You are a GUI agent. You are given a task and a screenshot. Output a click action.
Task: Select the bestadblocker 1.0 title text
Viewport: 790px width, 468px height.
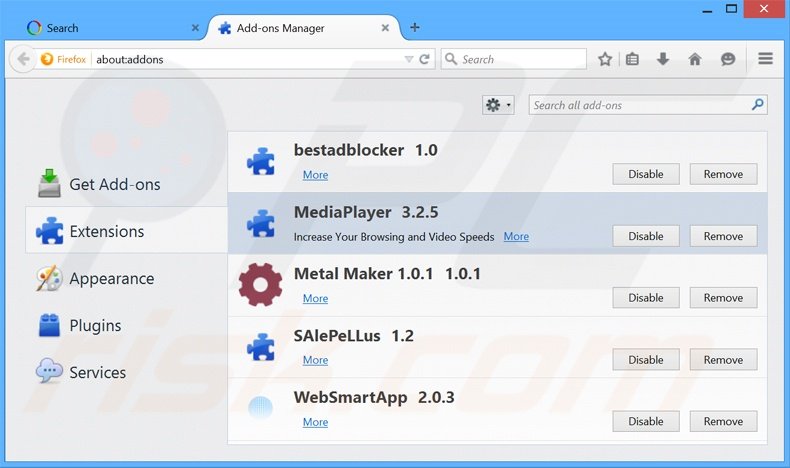click(366, 150)
